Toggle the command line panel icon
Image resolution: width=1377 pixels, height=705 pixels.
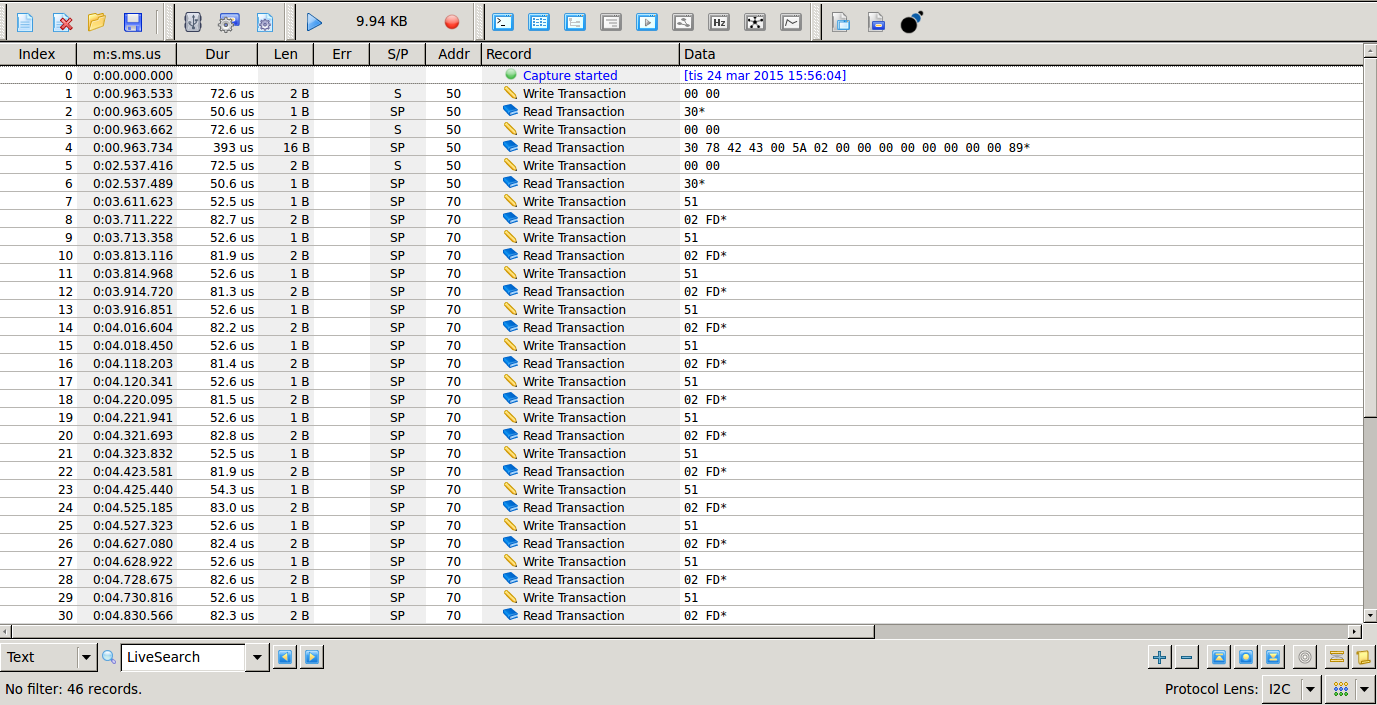click(503, 22)
